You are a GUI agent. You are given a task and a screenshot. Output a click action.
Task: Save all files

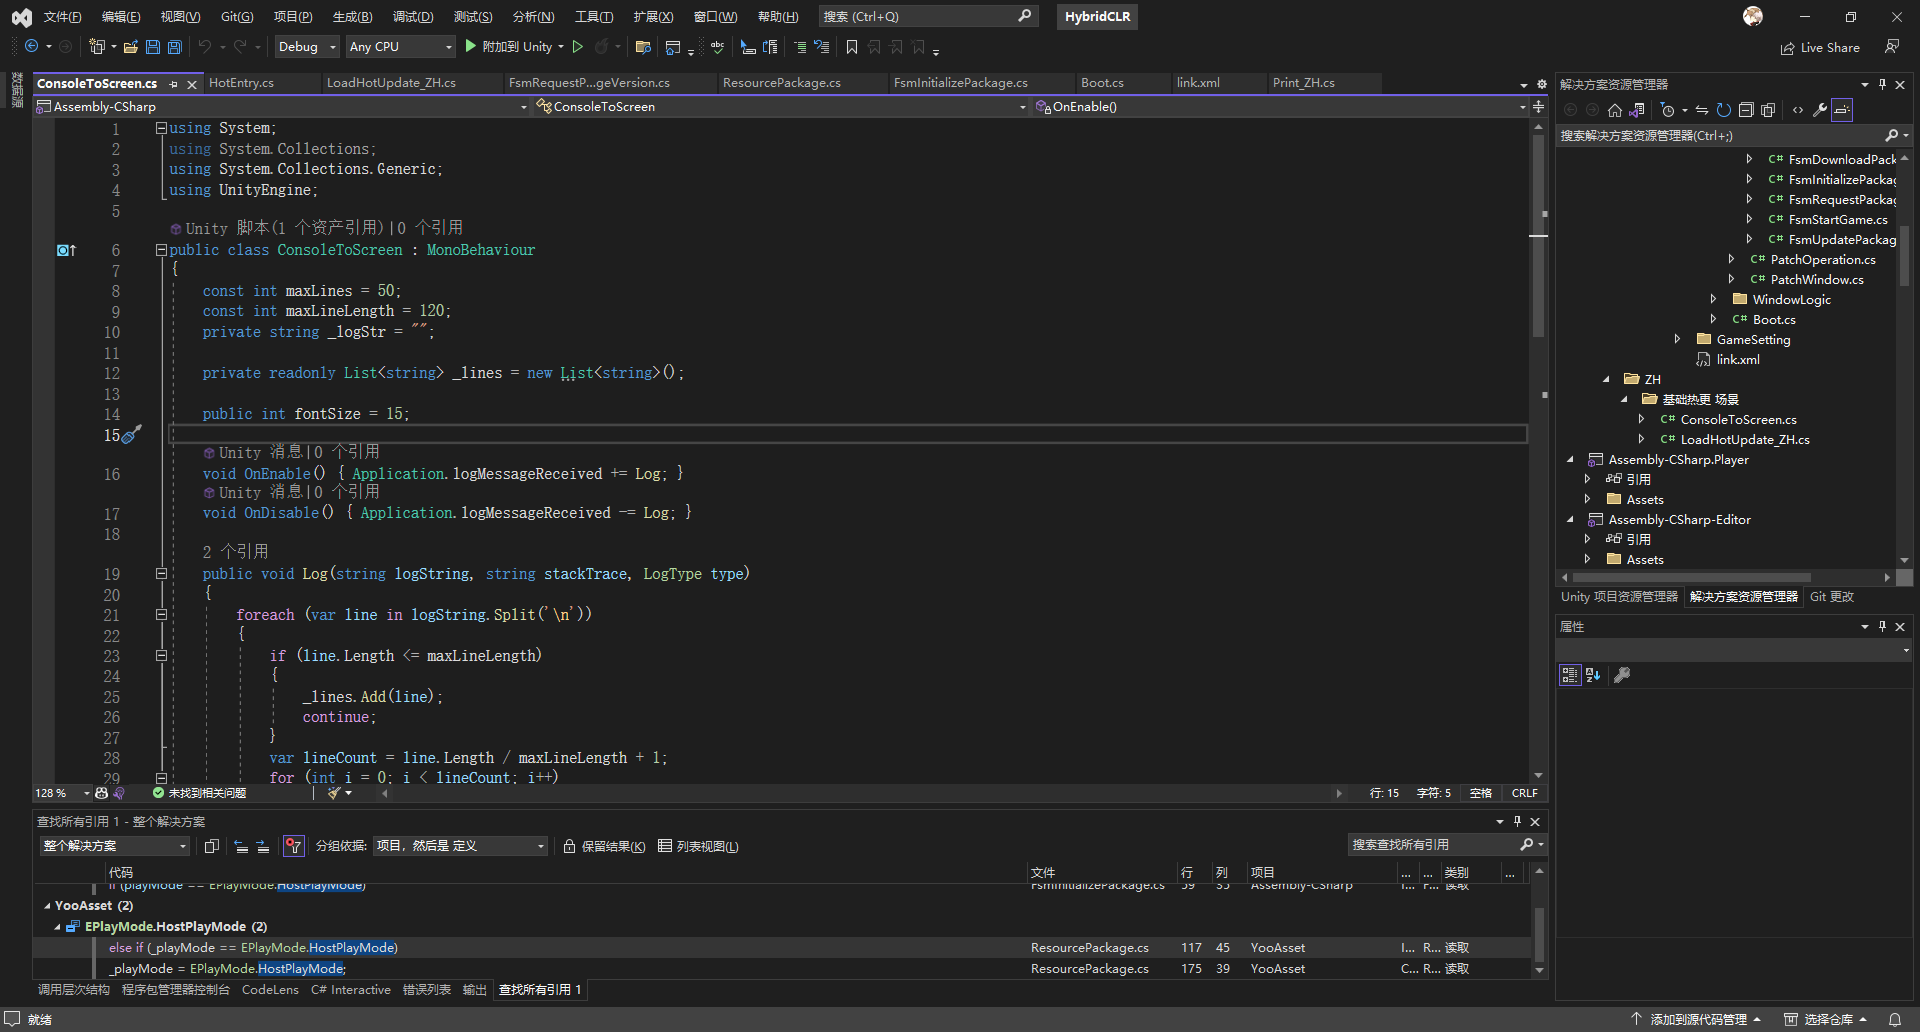pos(174,46)
